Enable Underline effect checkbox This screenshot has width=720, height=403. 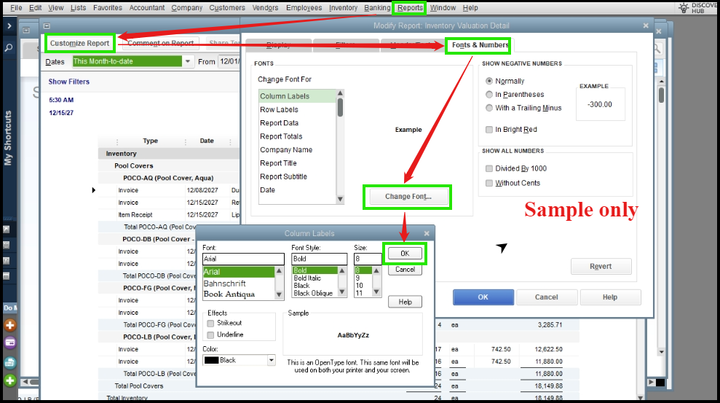(x=210, y=335)
